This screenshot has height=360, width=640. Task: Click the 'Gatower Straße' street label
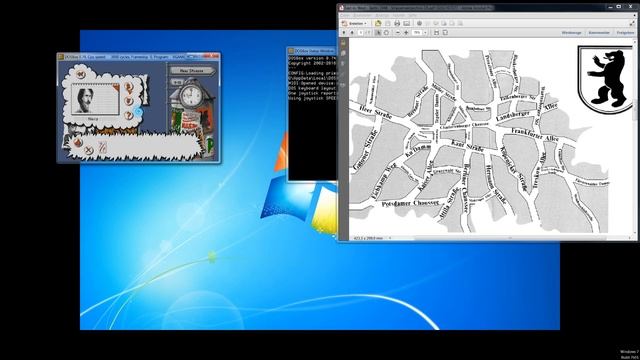click(x=364, y=149)
